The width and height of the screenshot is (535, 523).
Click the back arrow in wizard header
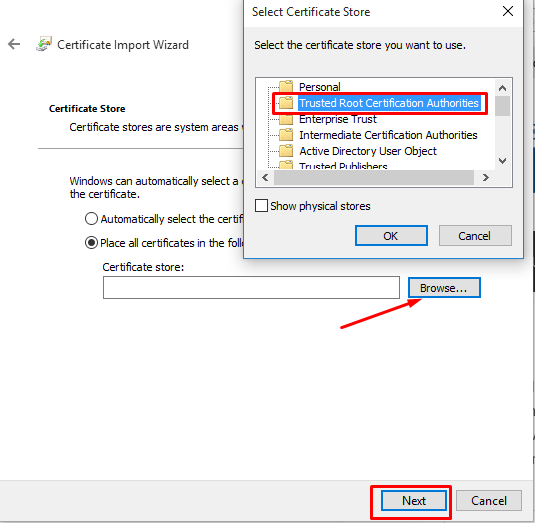click(14, 44)
